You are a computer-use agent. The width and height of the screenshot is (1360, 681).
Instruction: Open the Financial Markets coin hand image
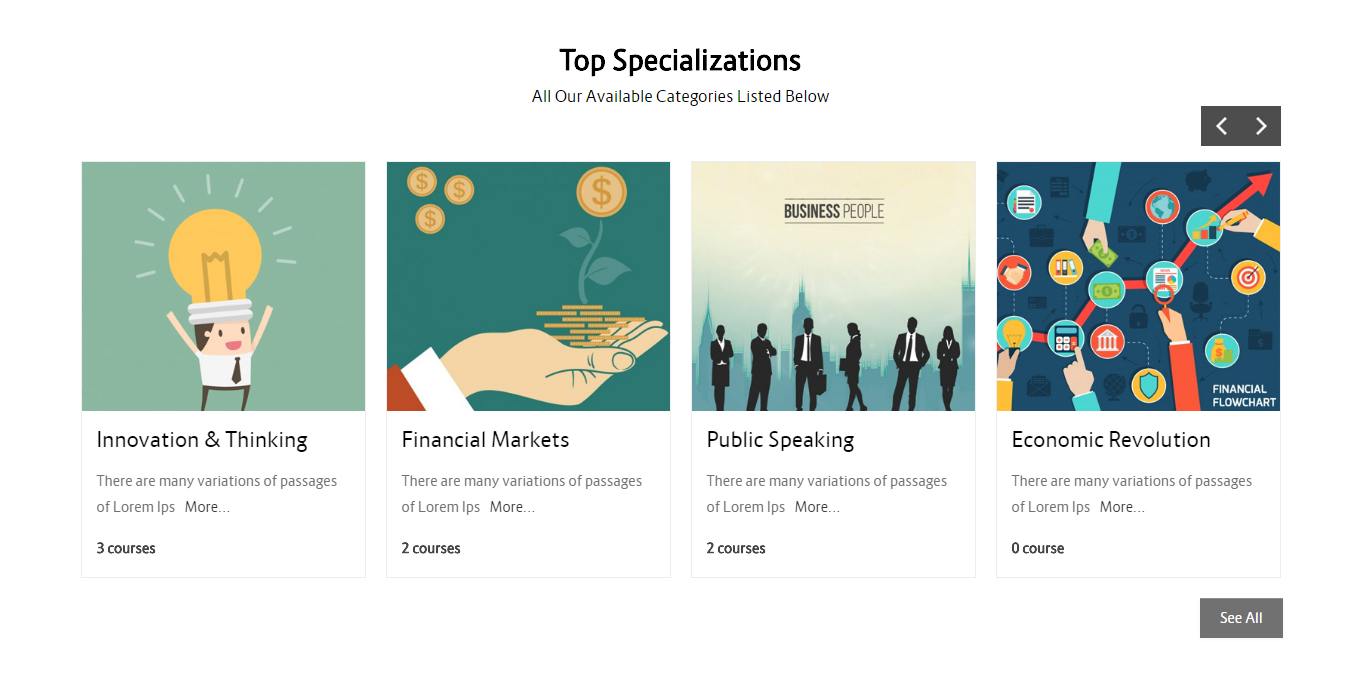[x=528, y=286]
